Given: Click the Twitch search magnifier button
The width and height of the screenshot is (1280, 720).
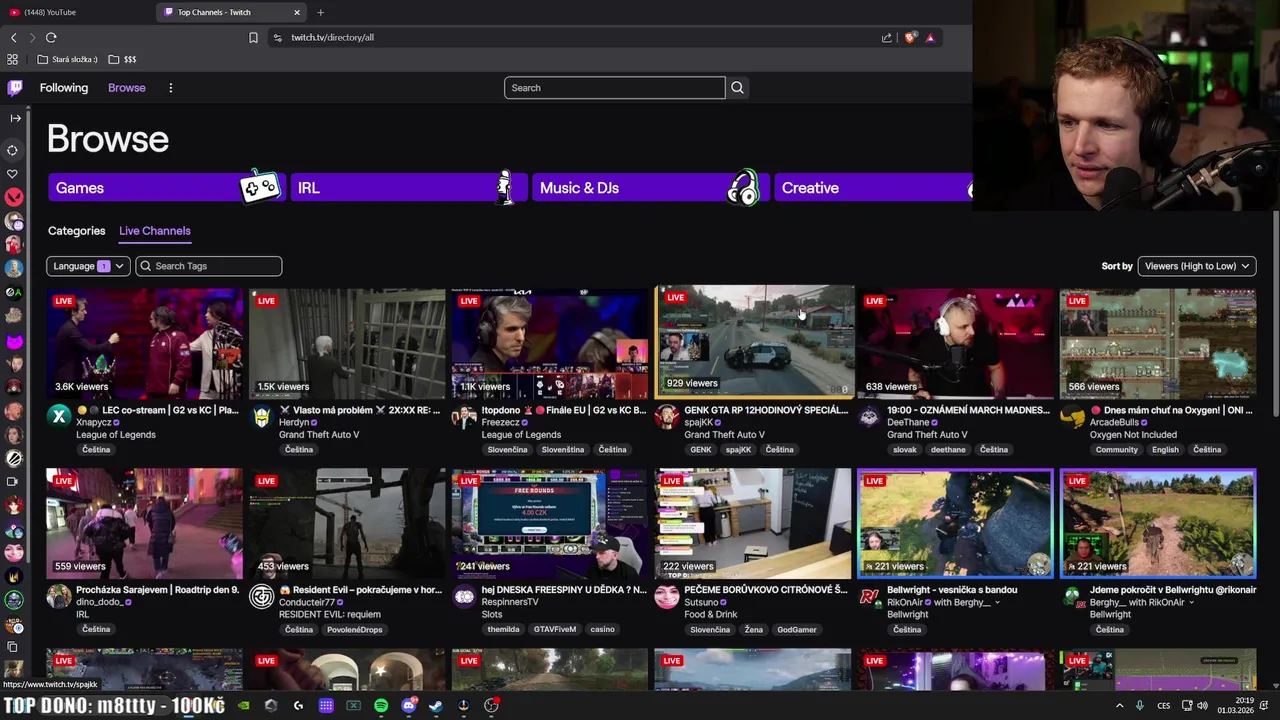Looking at the screenshot, I should [x=737, y=88].
